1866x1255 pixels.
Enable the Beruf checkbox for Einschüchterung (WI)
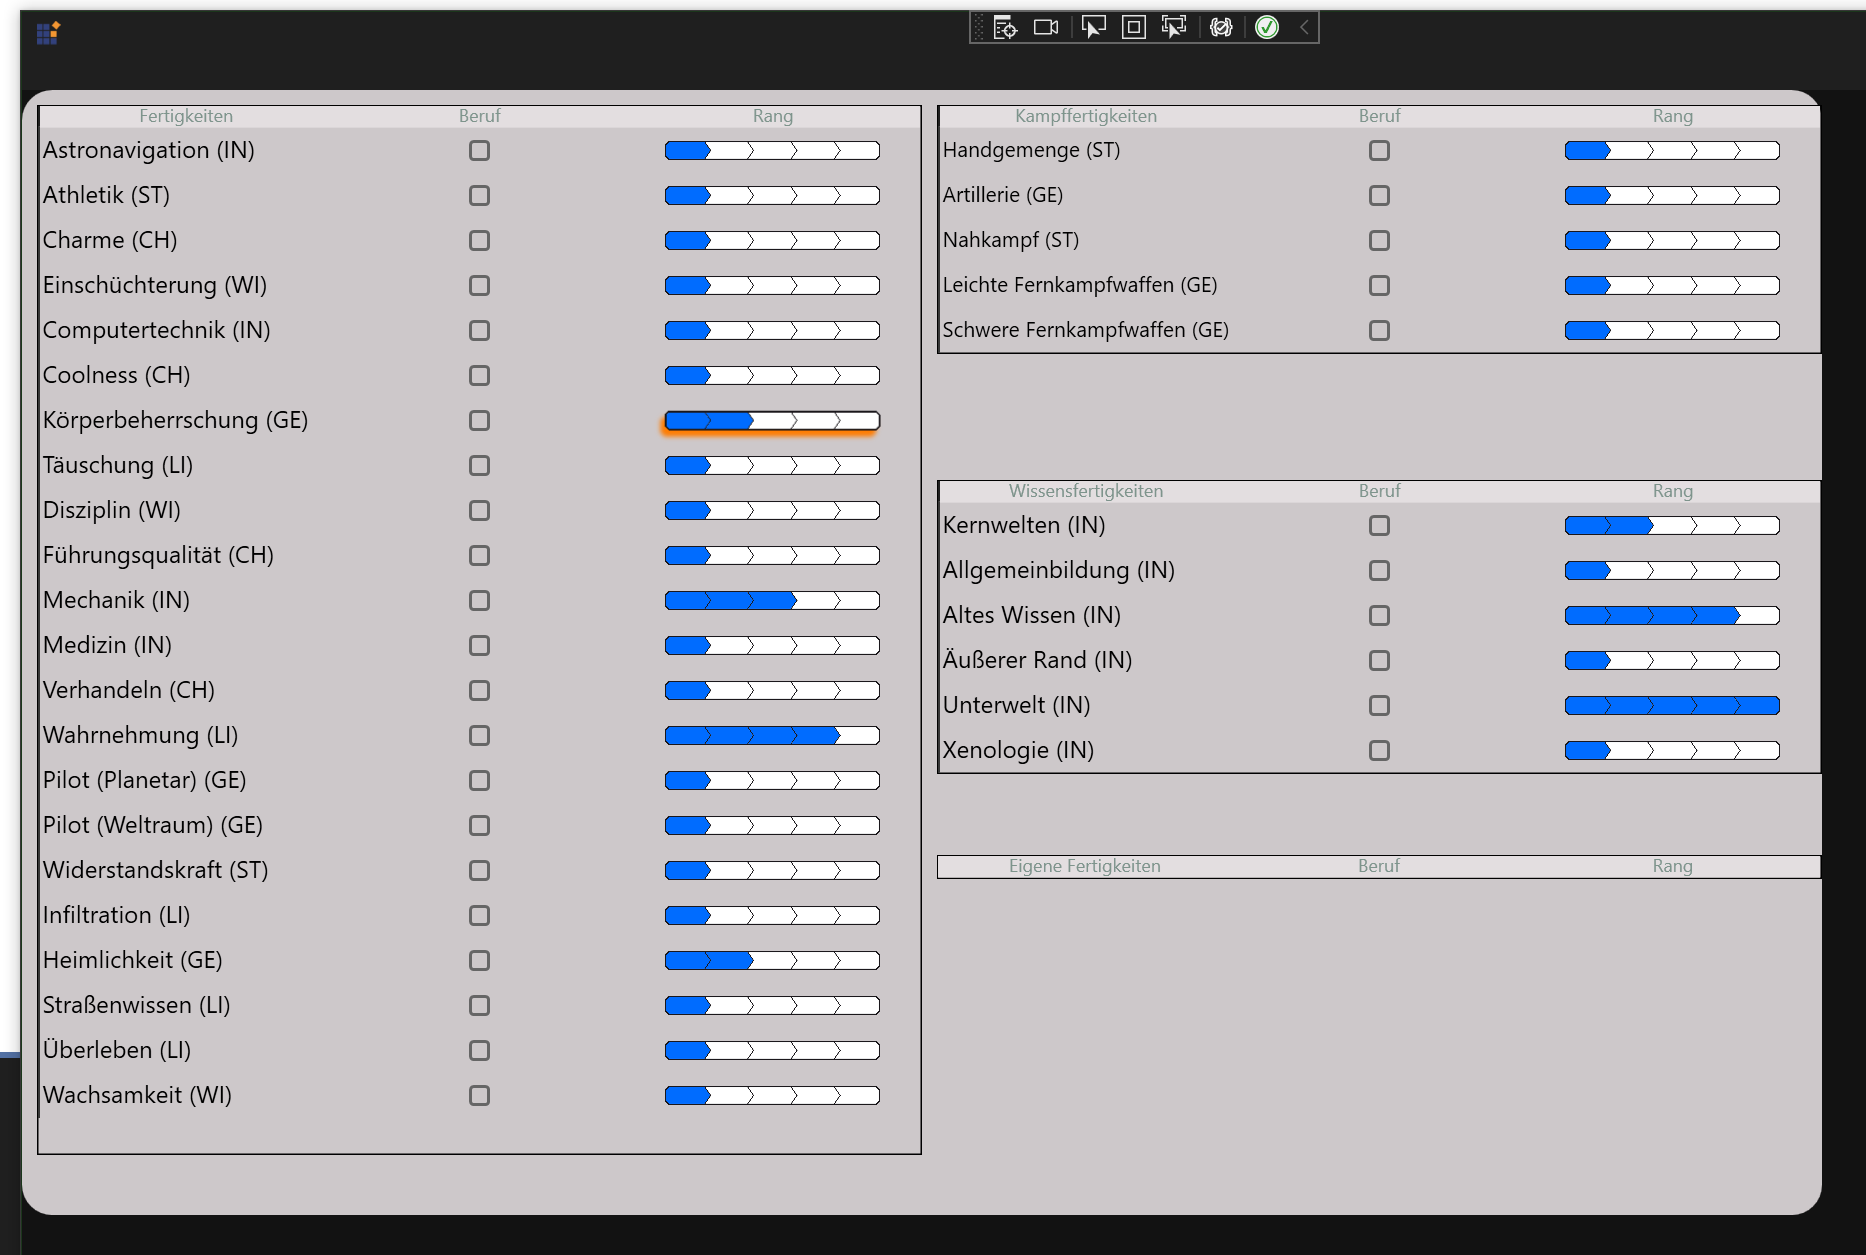480,285
